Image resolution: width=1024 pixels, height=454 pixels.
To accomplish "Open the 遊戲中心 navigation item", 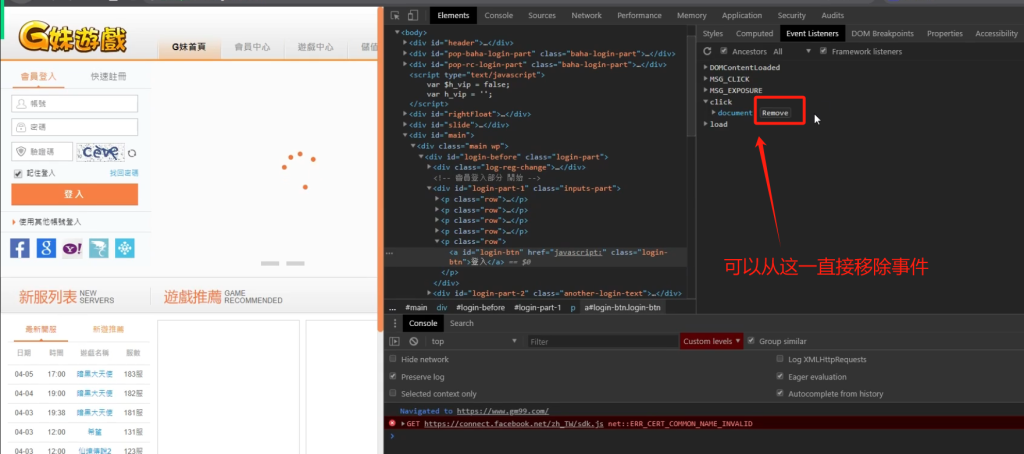I will [x=315, y=47].
